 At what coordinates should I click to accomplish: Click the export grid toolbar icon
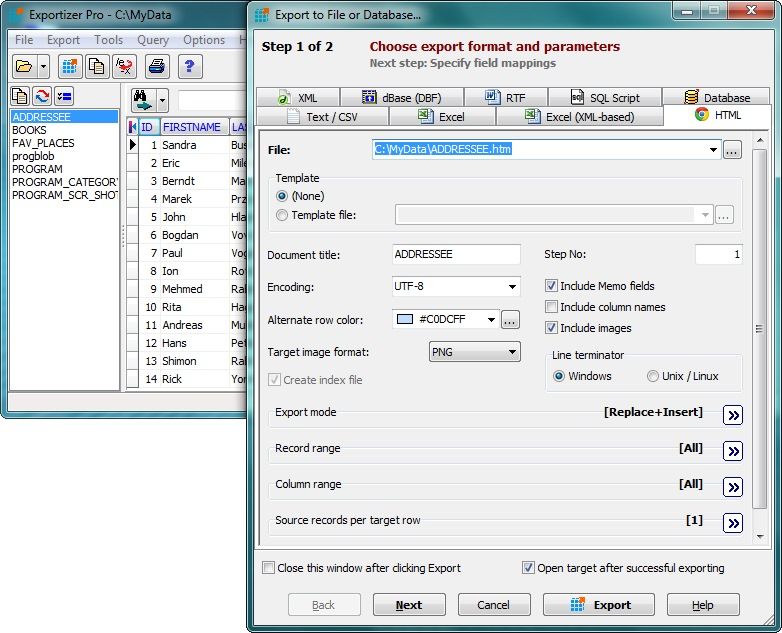click(x=70, y=67)
